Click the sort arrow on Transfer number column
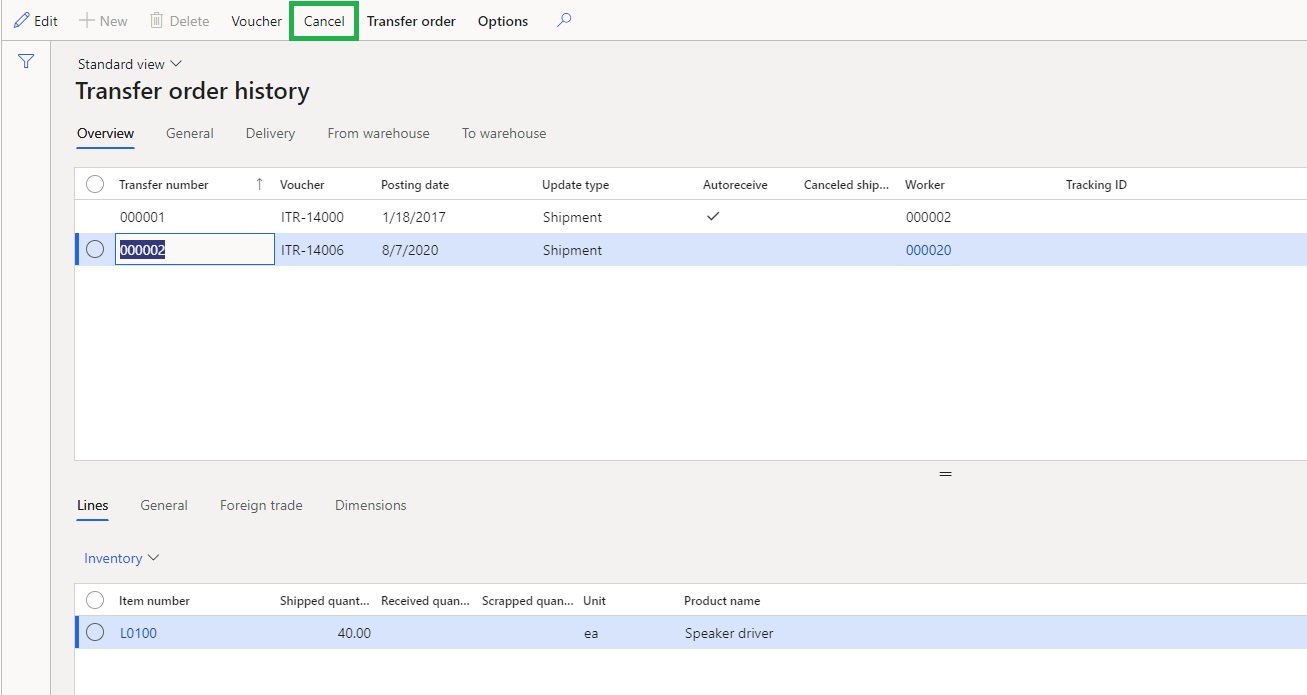The image size is (1307, 695). point(260,184)
